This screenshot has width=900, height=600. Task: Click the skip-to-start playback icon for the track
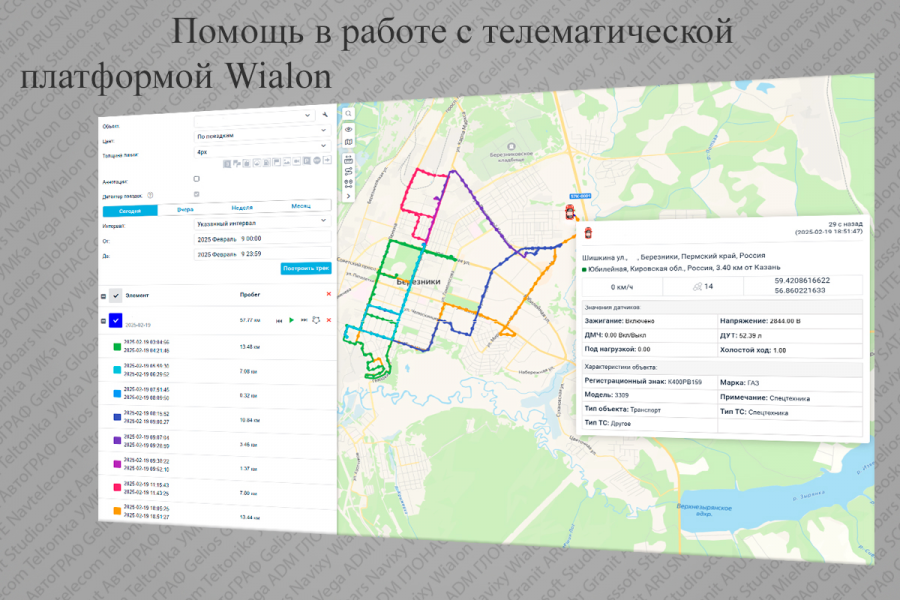coord(279,320)
